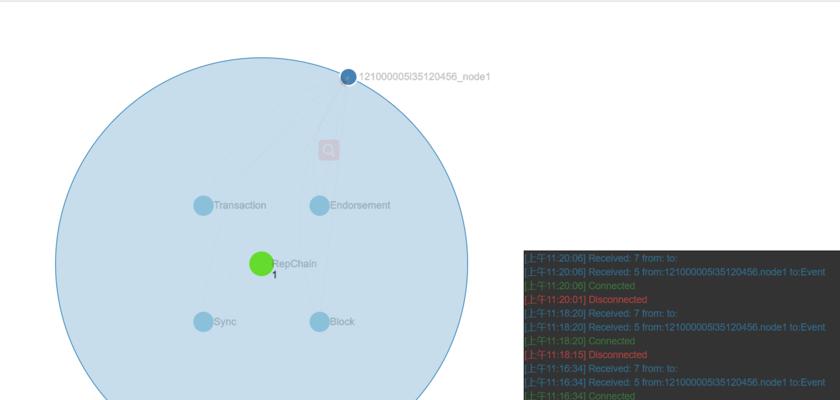Click log line 11:16:34 Received: 7
Image resolution: width=840 pixels, height=400 pixels.
[x=601, y=369]
